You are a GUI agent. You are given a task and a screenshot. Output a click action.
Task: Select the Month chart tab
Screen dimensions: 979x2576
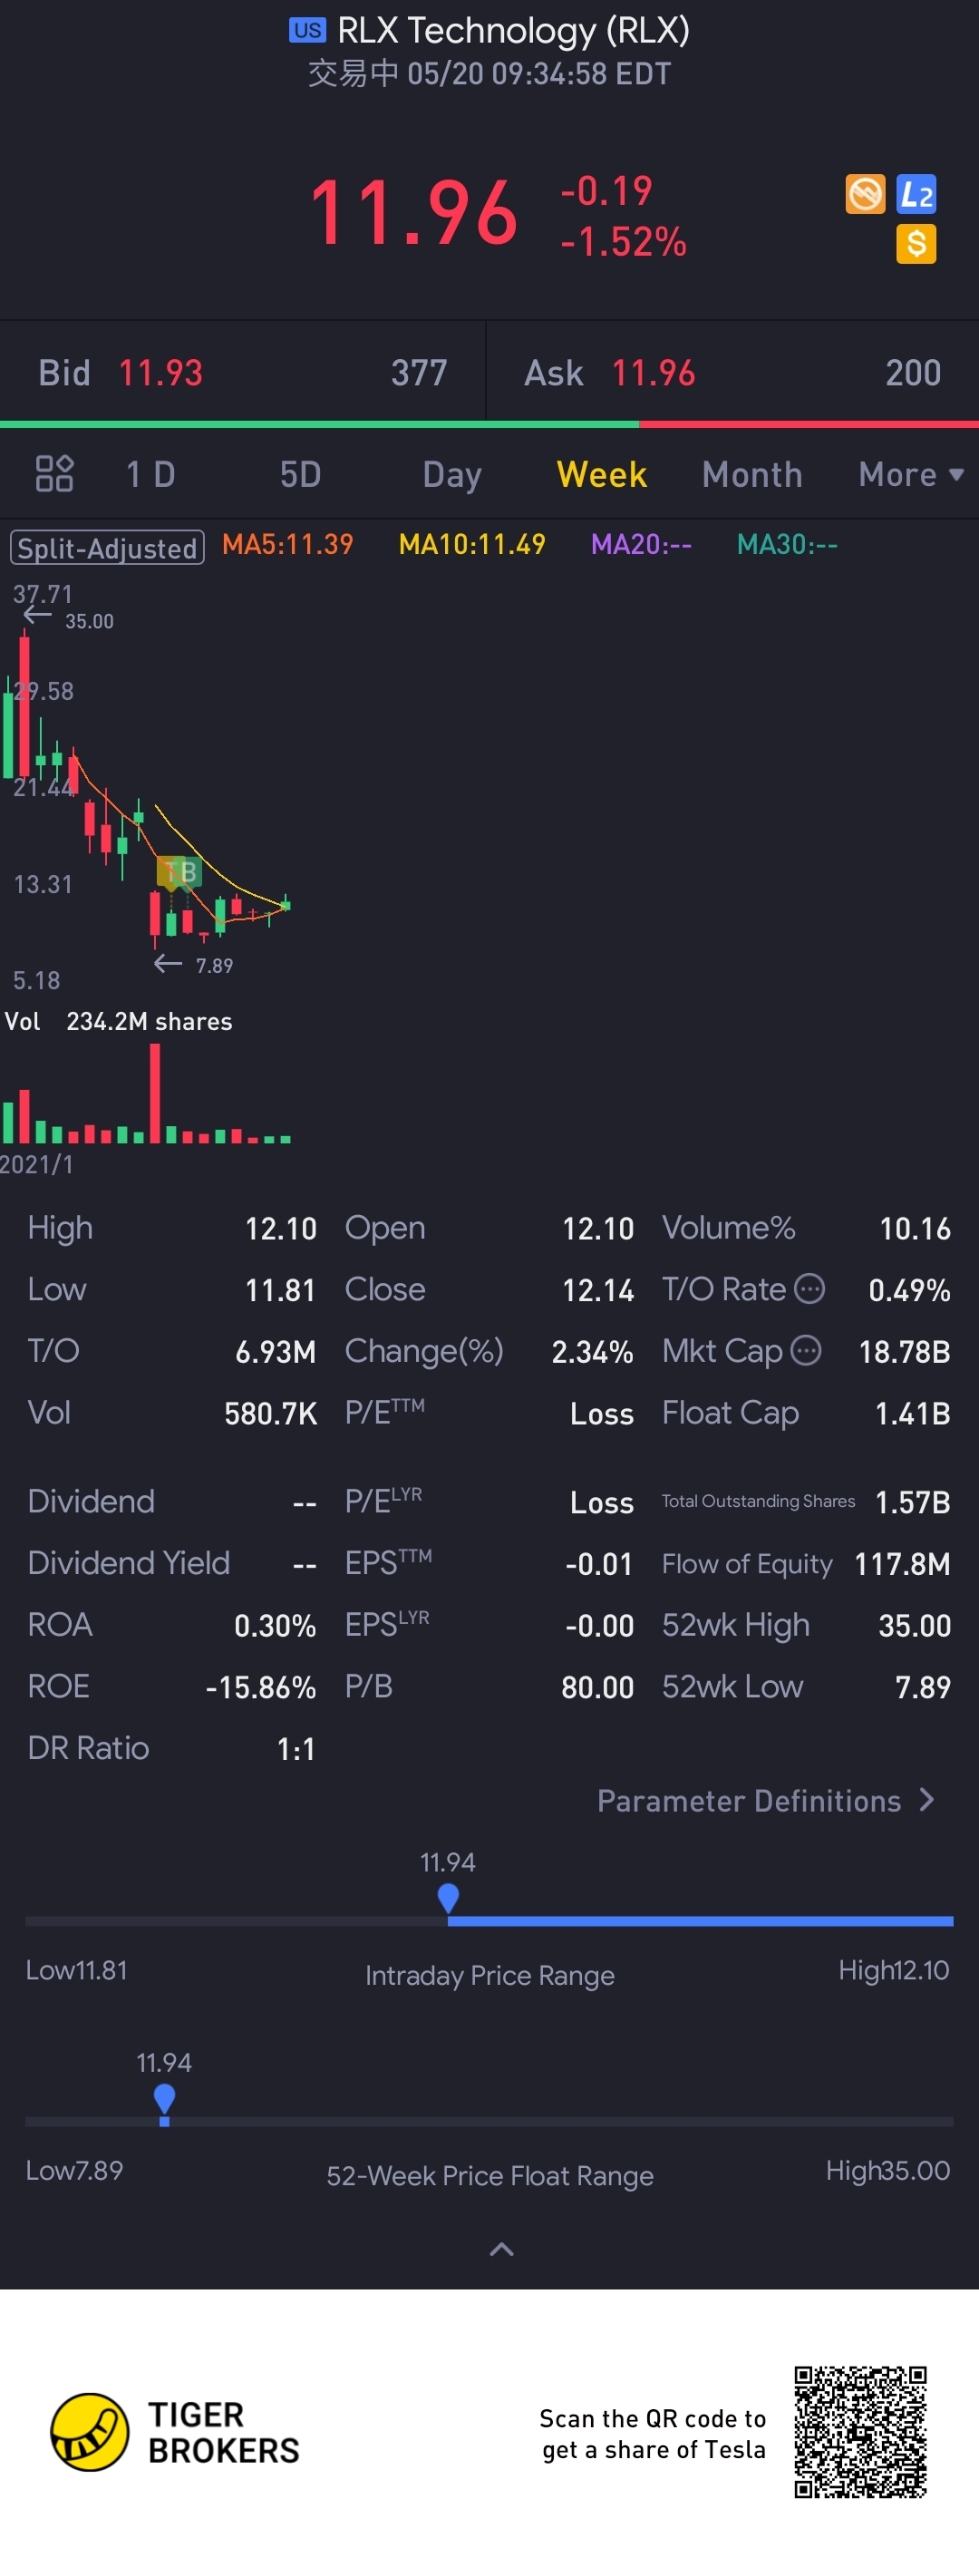coord(752,474)
